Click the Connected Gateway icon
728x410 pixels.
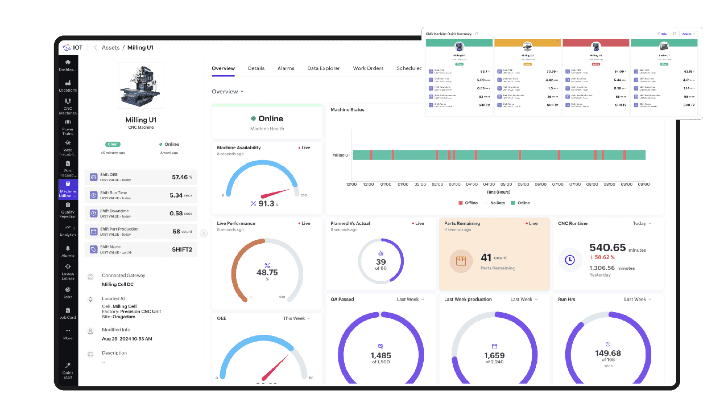coord(91,277)
